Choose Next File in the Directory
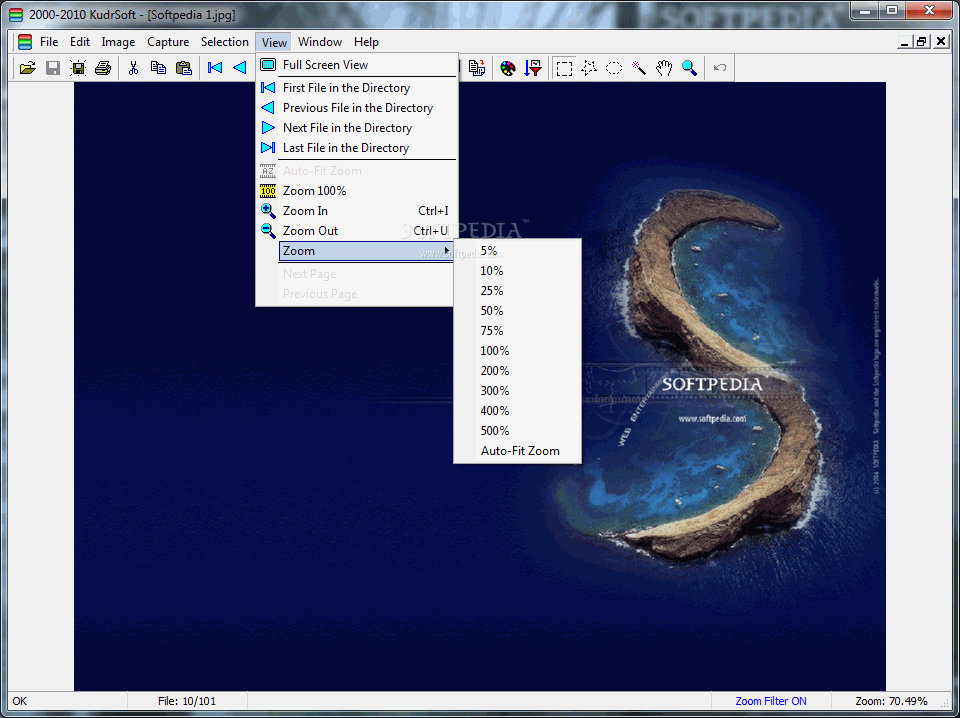 pyautogui.click(x=357, y=128)
